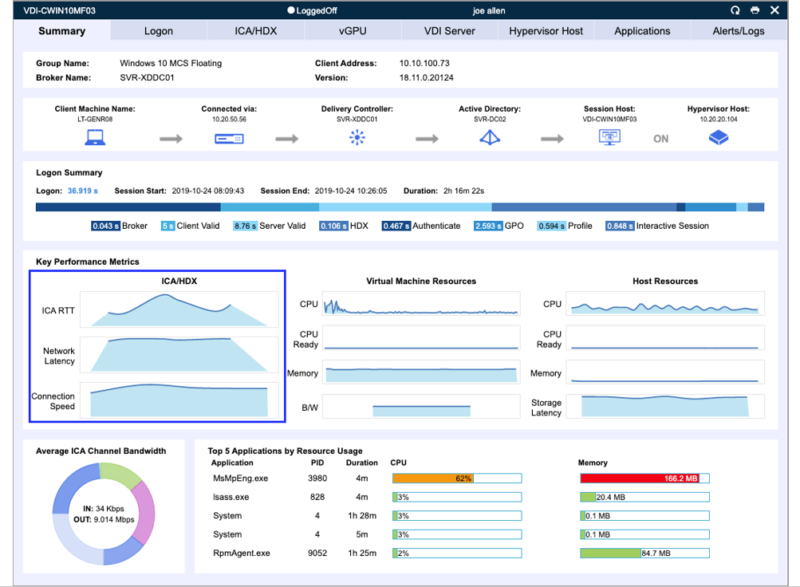Click the 2.593 s GPO legend badge

[488, 226]
